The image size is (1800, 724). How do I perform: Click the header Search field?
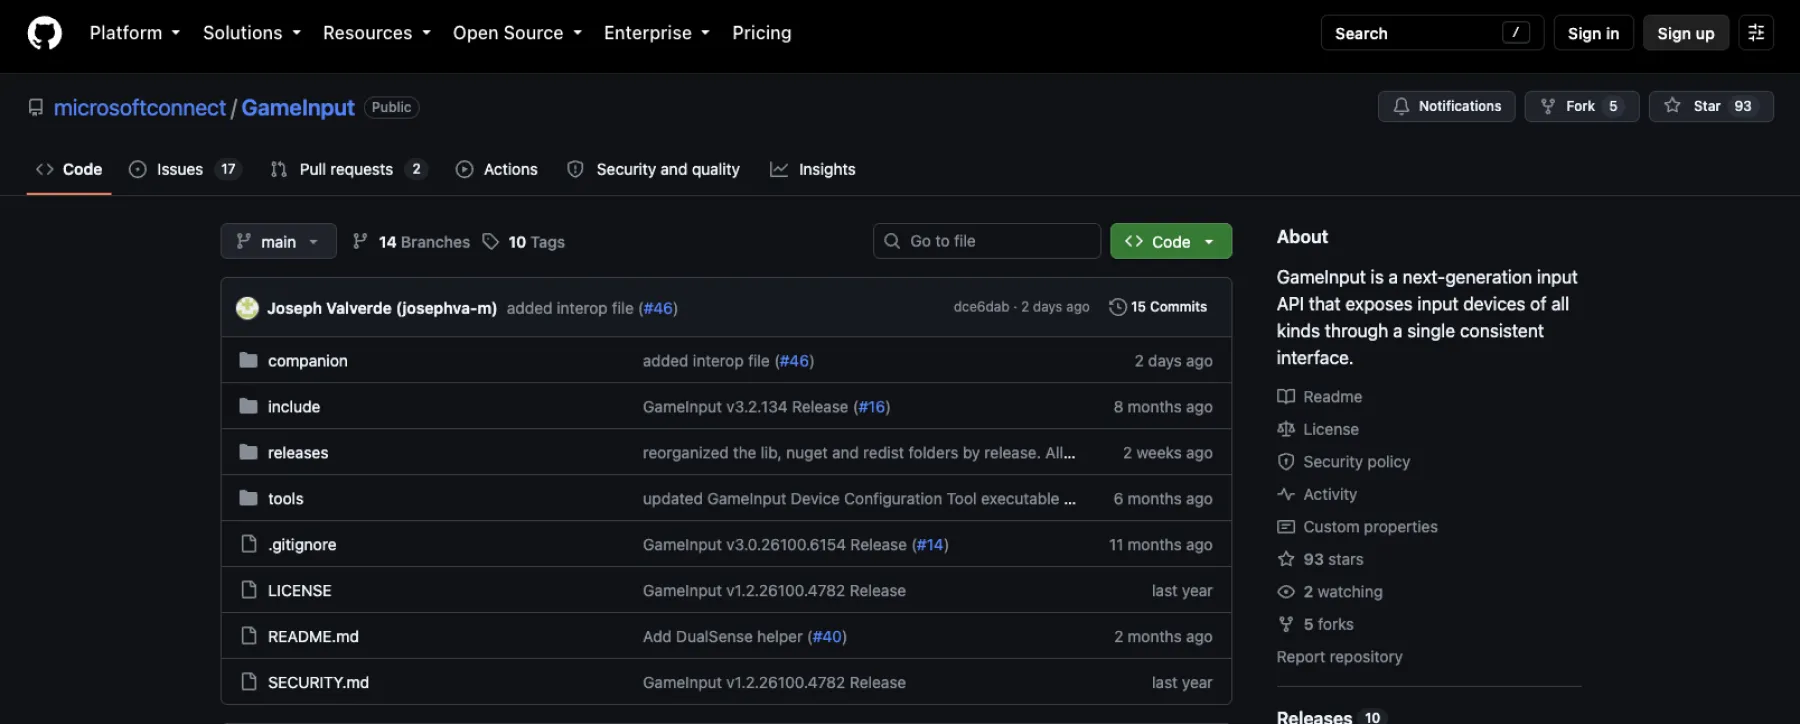(x=1432, y=33)
